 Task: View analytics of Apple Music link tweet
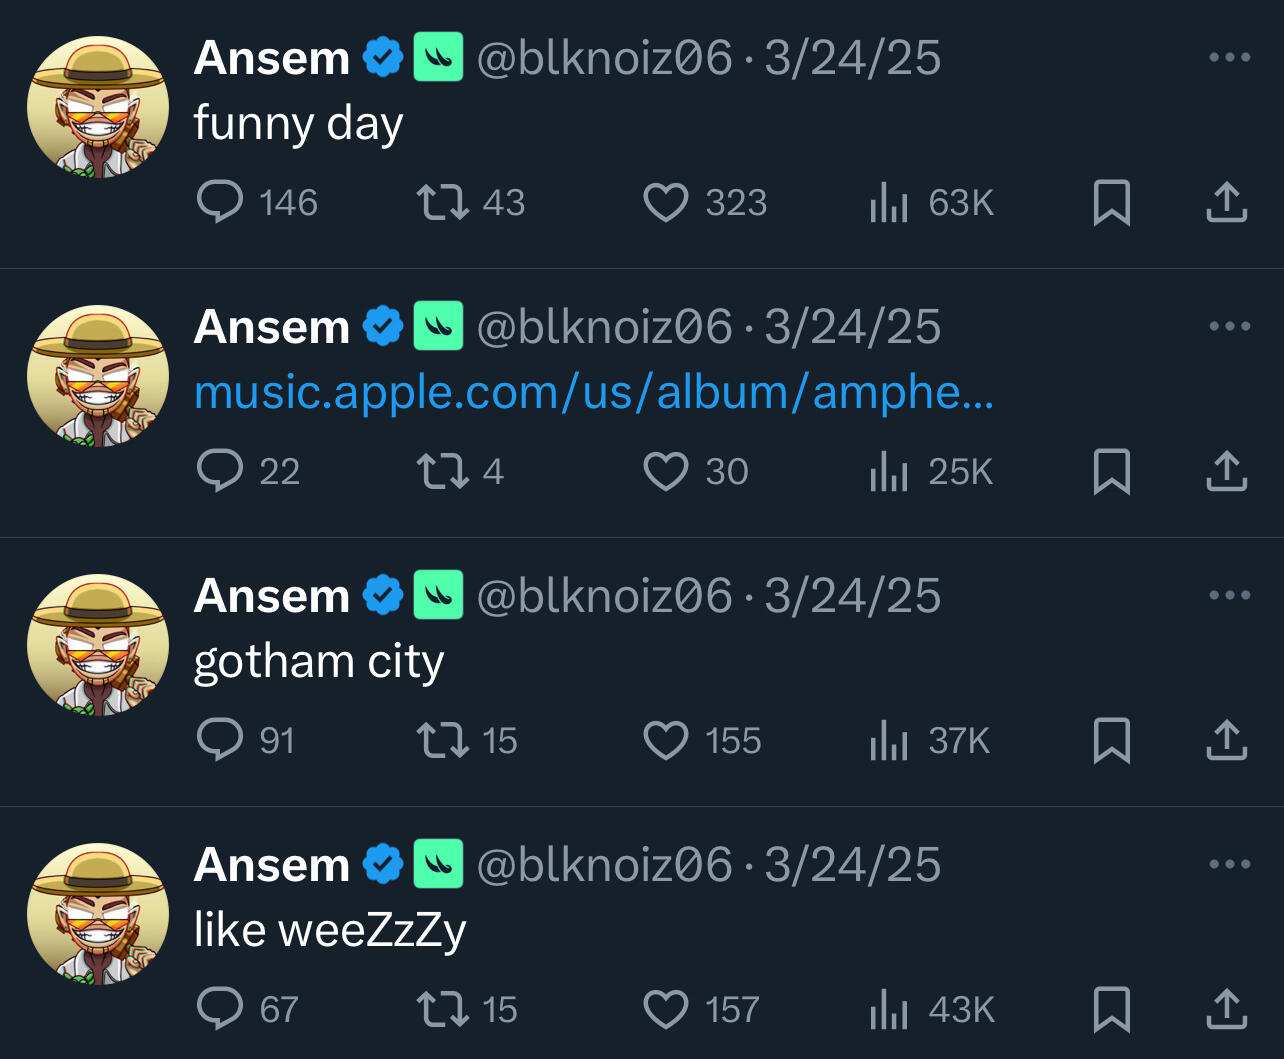pos(889,471)
